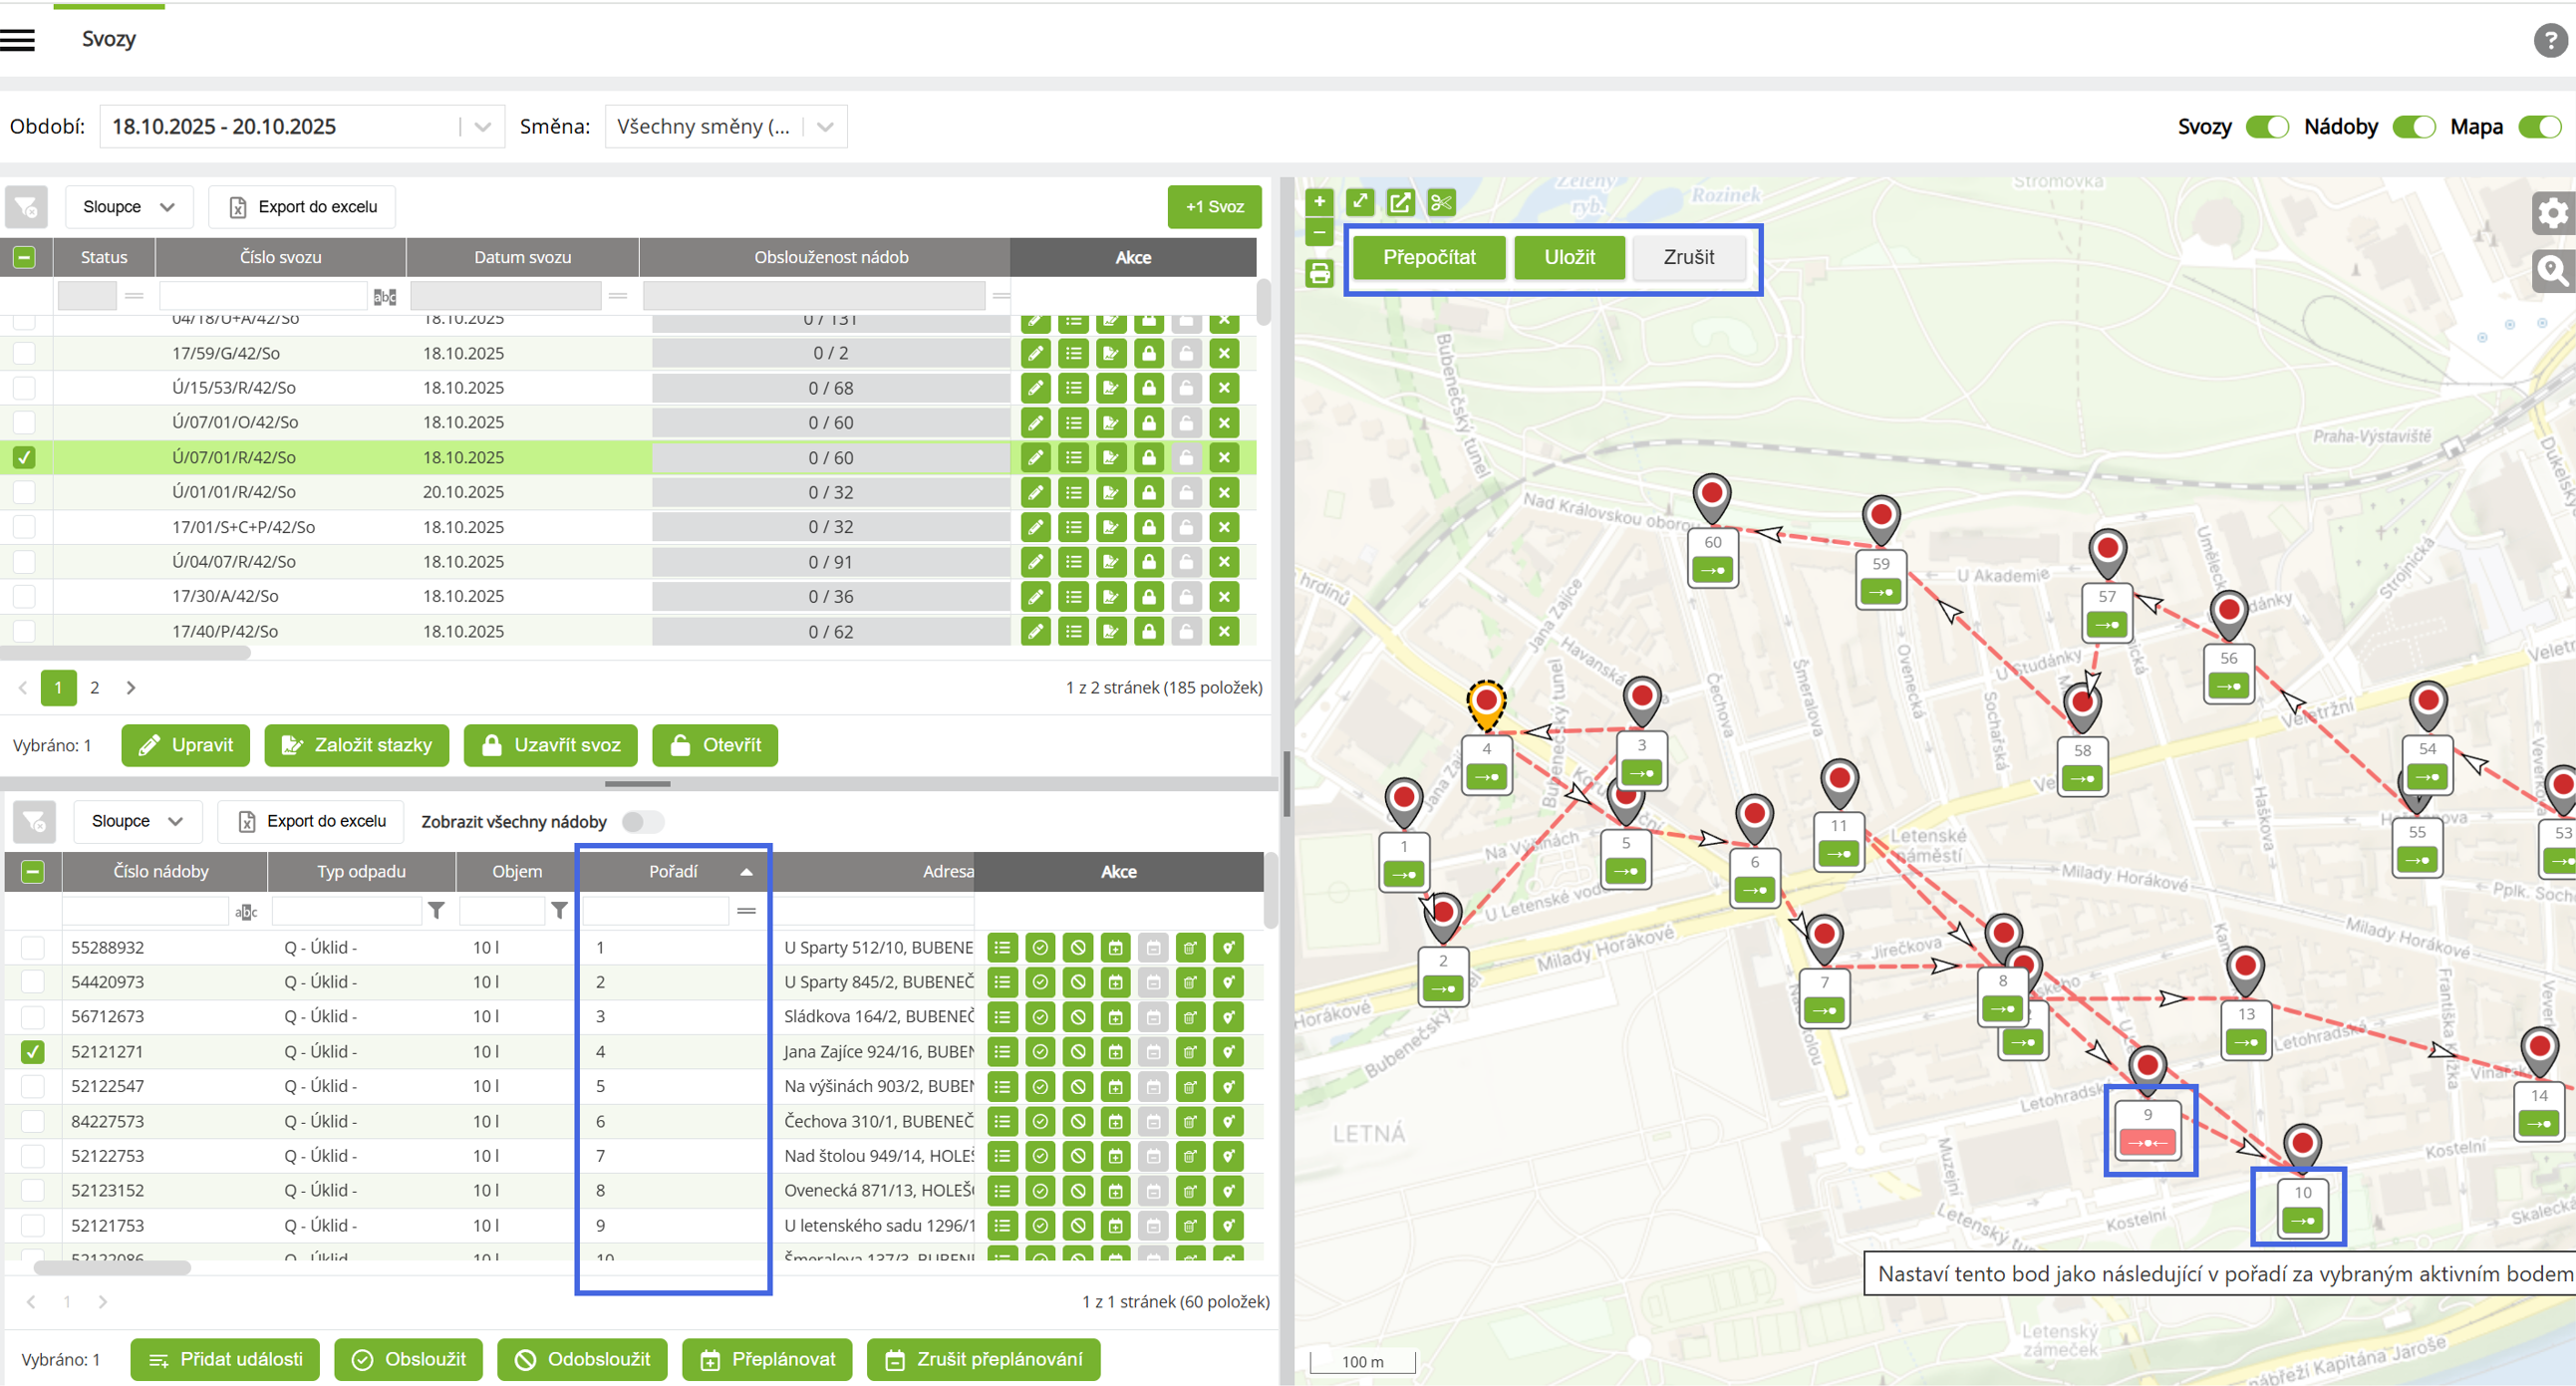Open the hamburger menu icon
This screenshot has height=1386, width=2576.
point(18,40)
